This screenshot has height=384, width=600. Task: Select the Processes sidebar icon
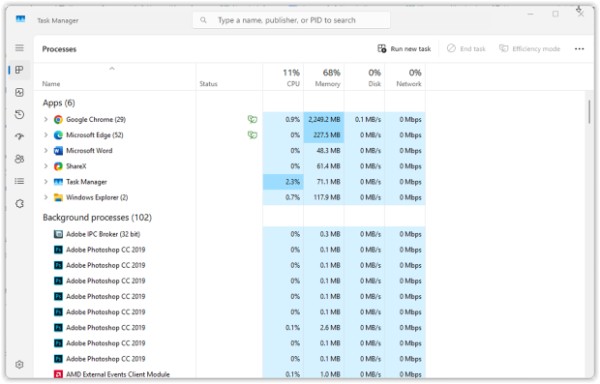point(20,70)
